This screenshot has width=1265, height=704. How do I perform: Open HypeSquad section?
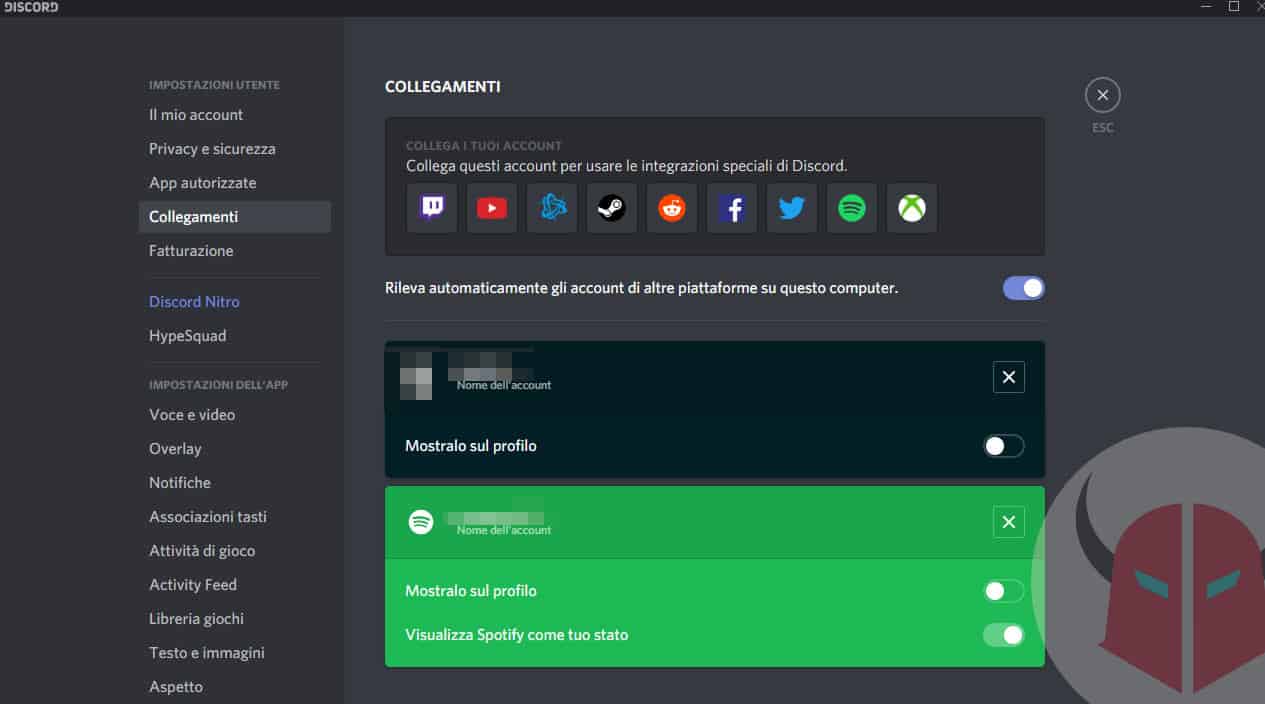pos(234,336)
